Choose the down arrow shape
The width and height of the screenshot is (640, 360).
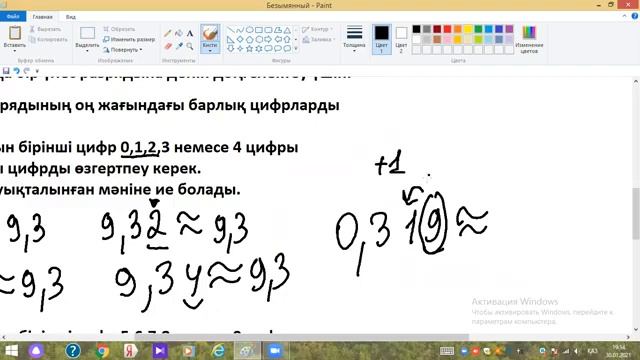pos(231,49)
